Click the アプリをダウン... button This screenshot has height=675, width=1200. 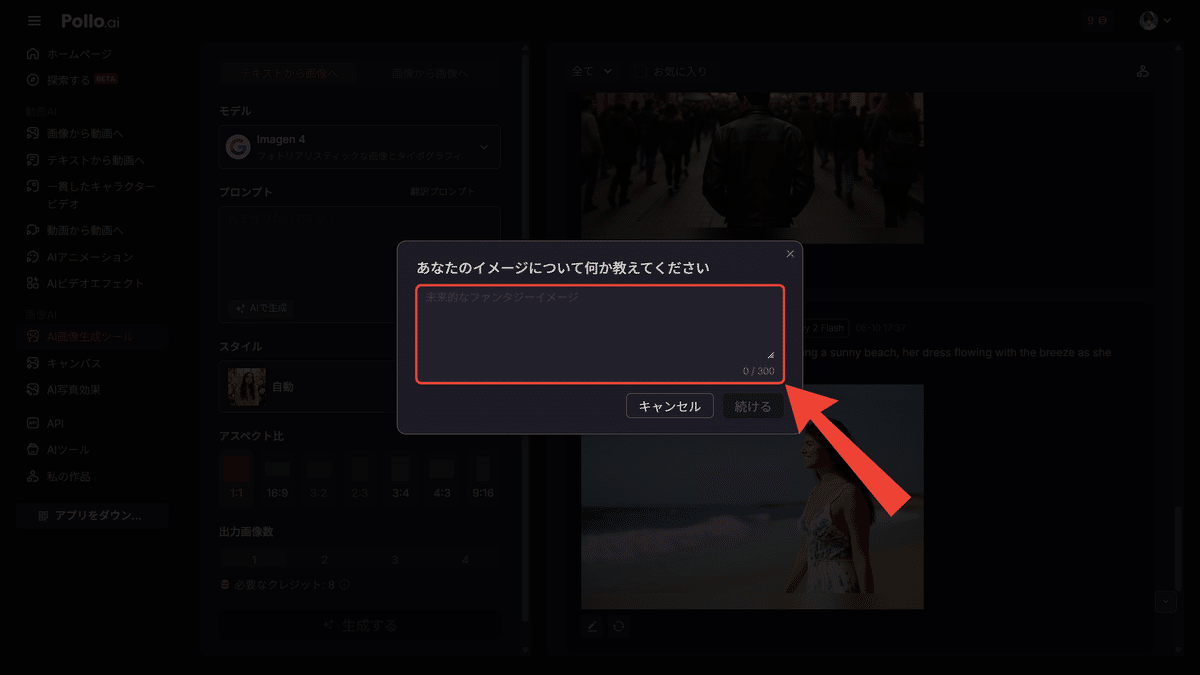click(x=92, y=516)
